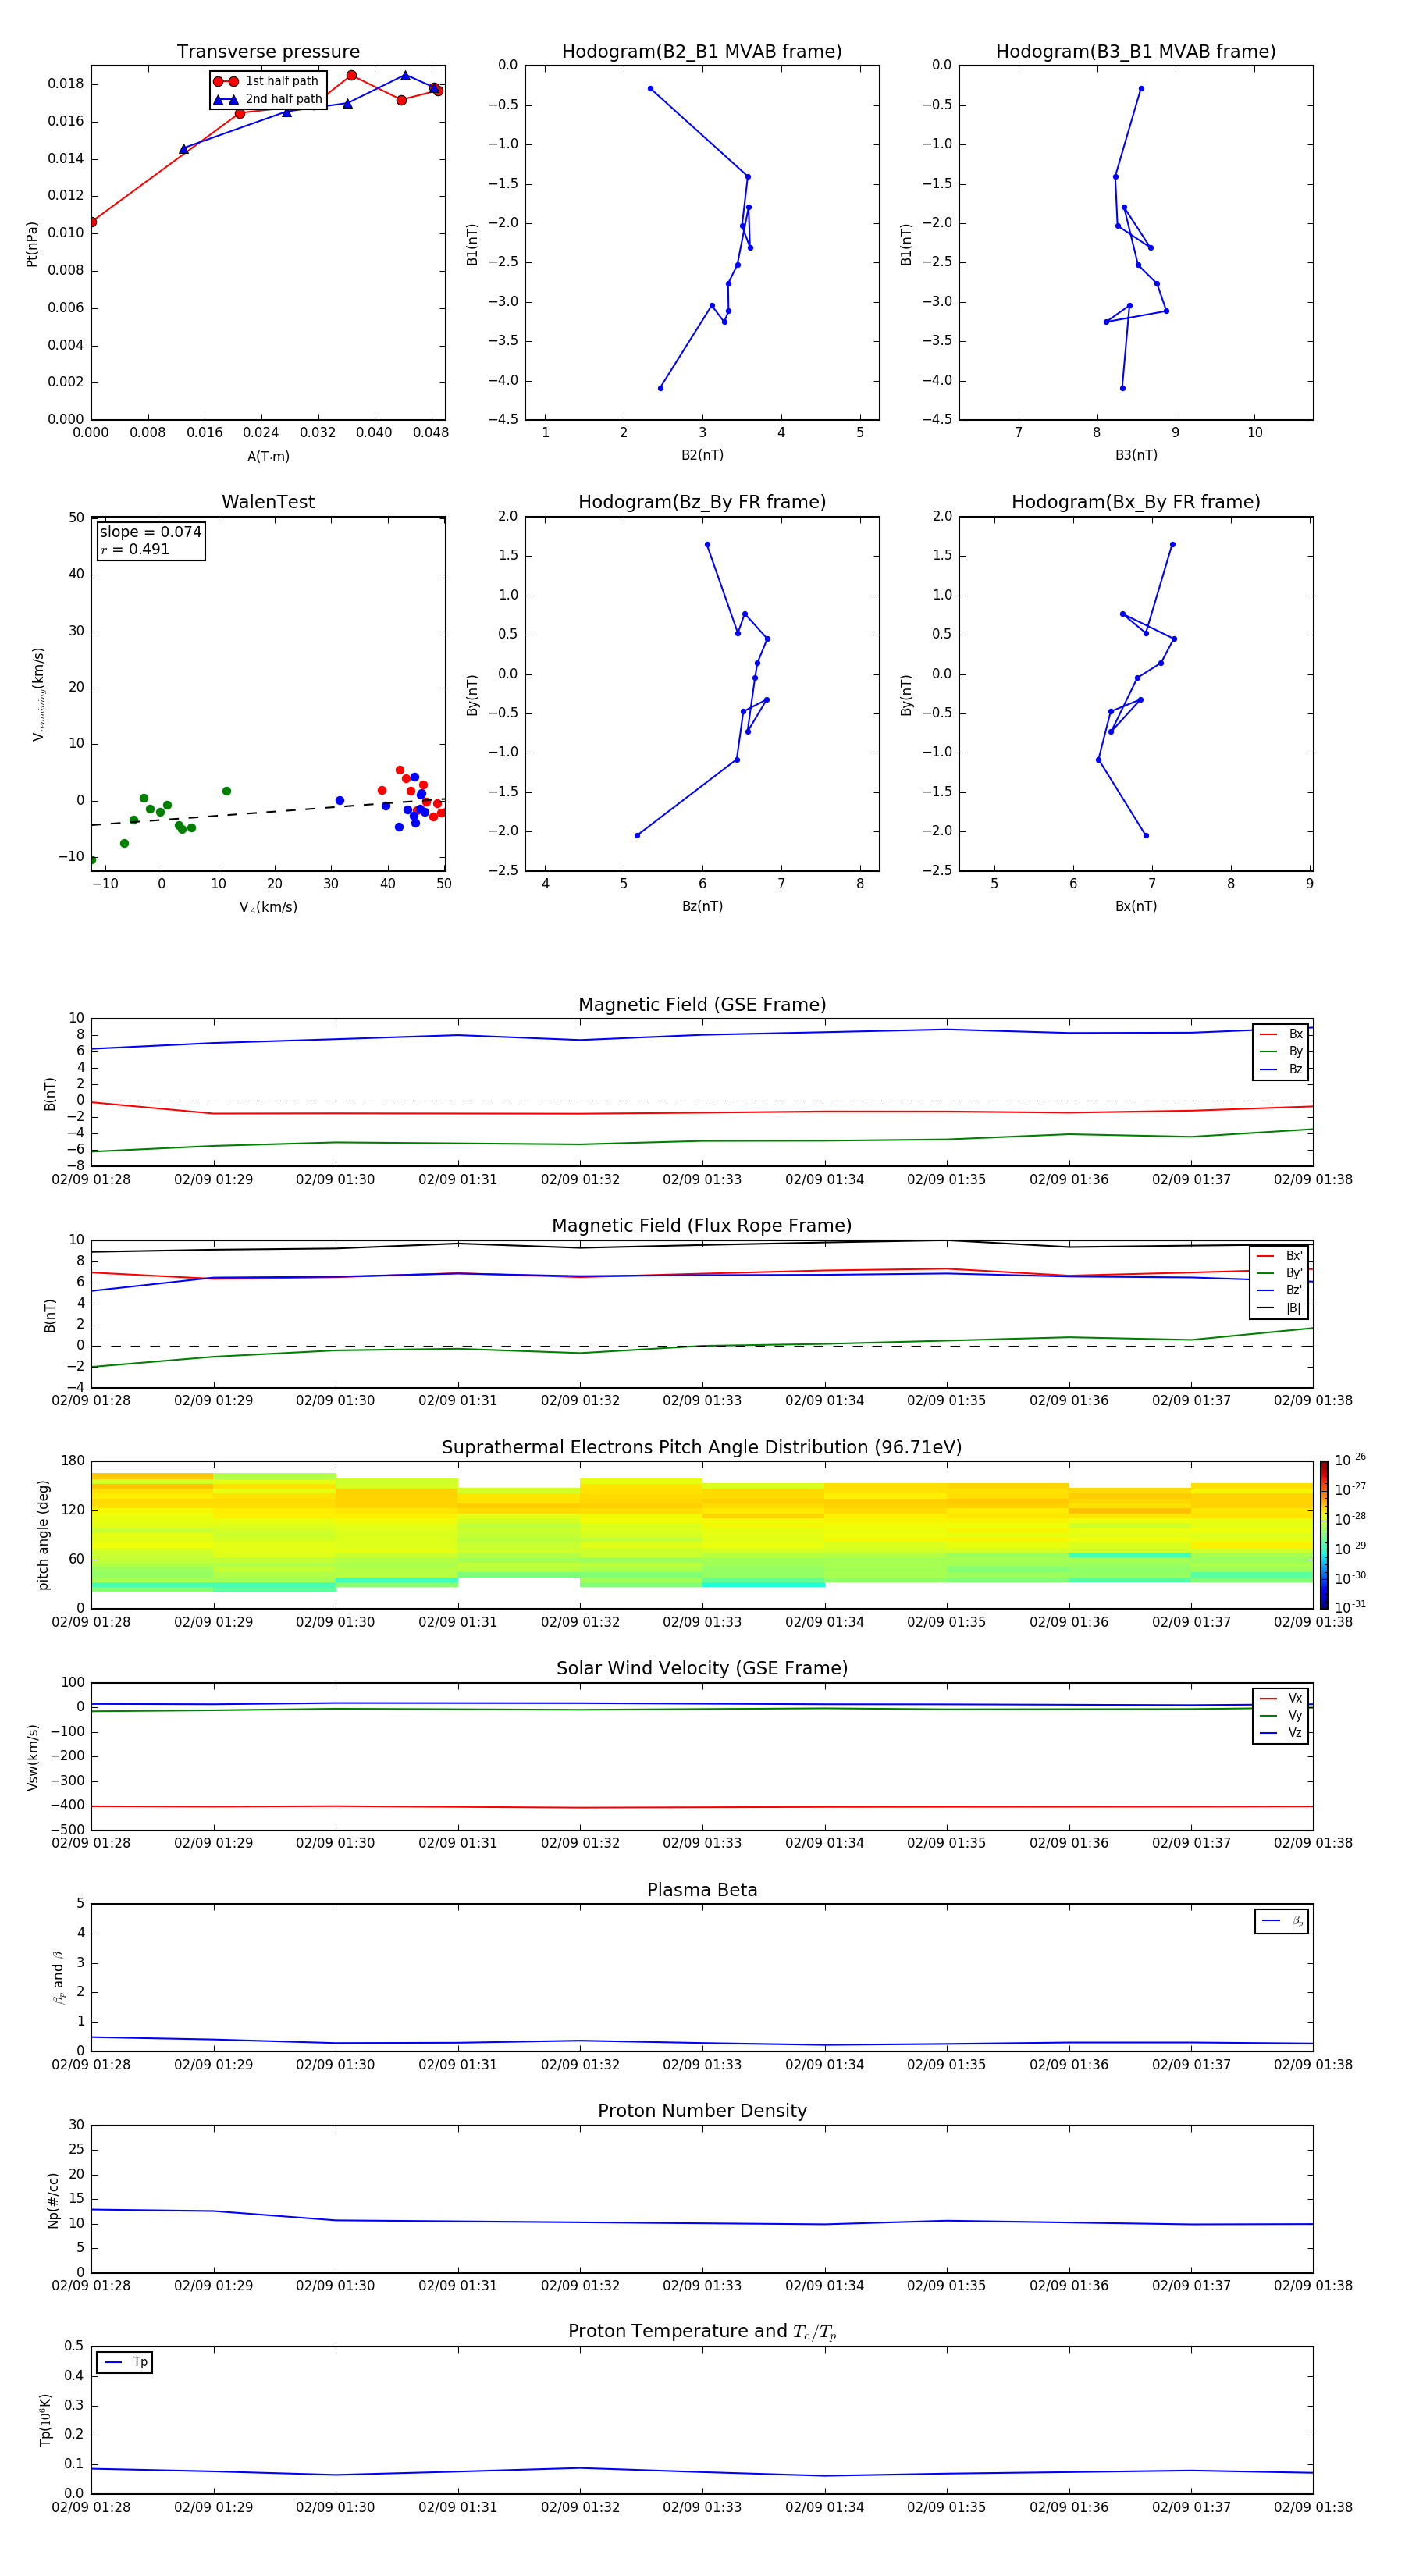
Task: Click the 'Np(#/cc)' y-axis label
Action: click(x=53, y=2200)
